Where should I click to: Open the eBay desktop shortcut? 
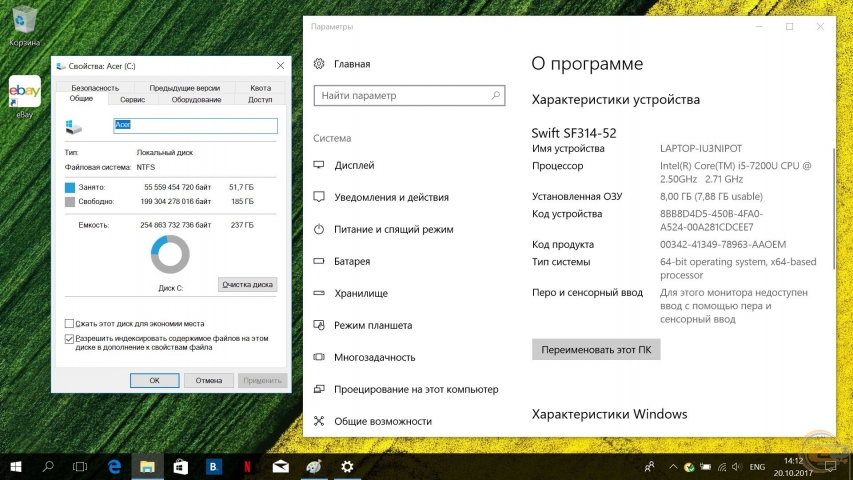[x=24, y=96]
